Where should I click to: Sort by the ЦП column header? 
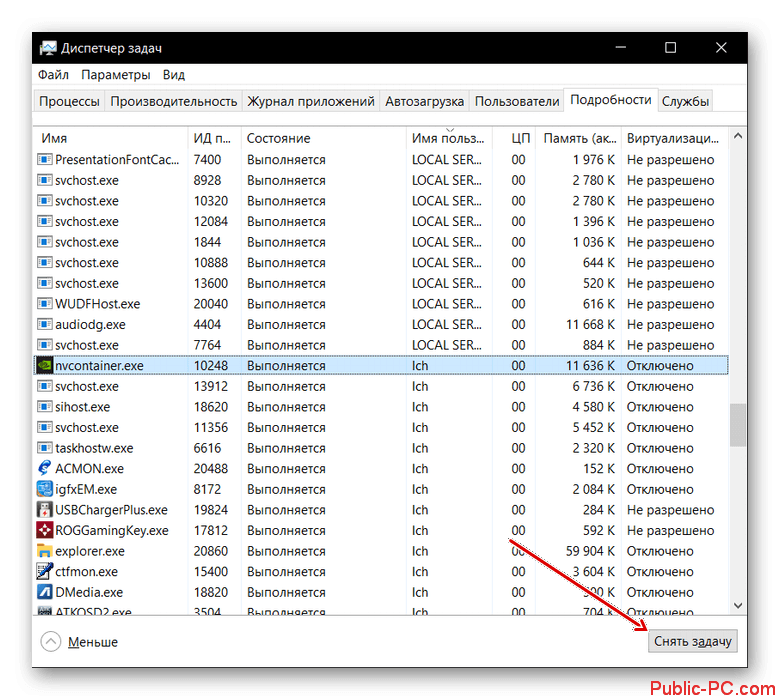514,138
